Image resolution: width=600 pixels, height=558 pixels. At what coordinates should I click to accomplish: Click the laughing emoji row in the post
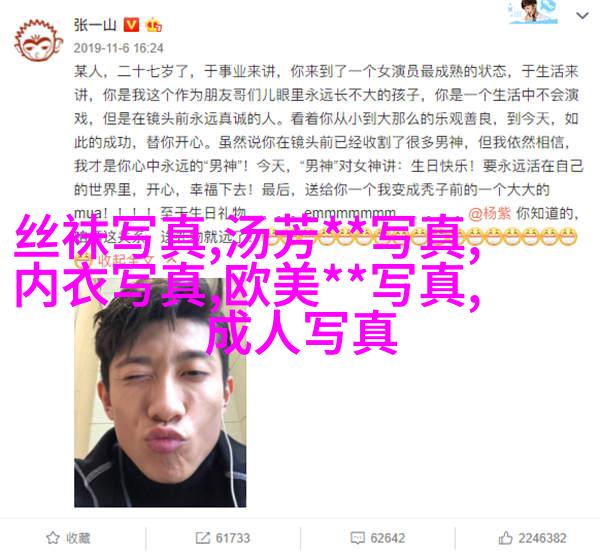coord(419,236)
